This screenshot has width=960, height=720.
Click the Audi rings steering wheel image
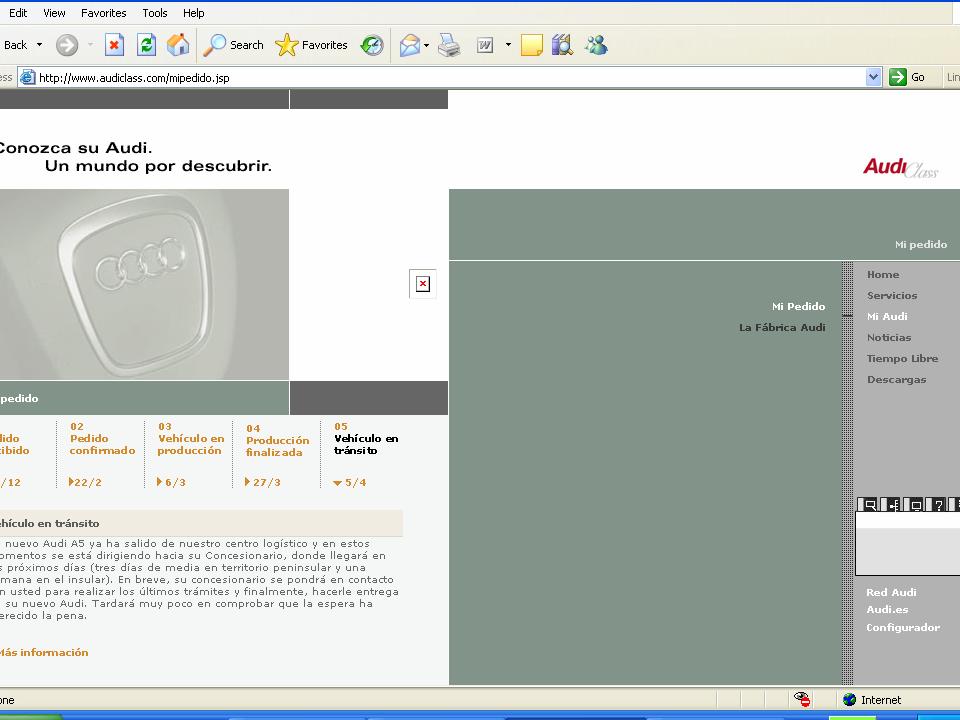point(144,284)
